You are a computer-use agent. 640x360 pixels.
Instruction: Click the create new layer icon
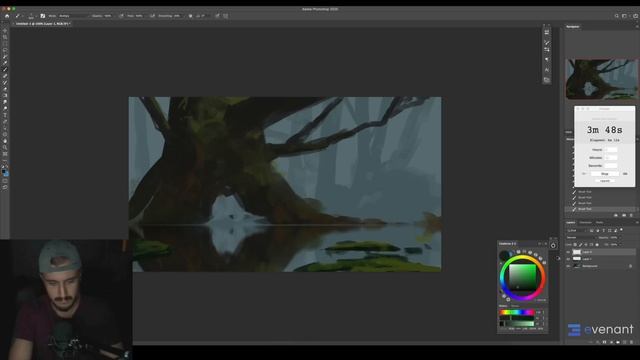pyautogui.click(x=624, y=342)
